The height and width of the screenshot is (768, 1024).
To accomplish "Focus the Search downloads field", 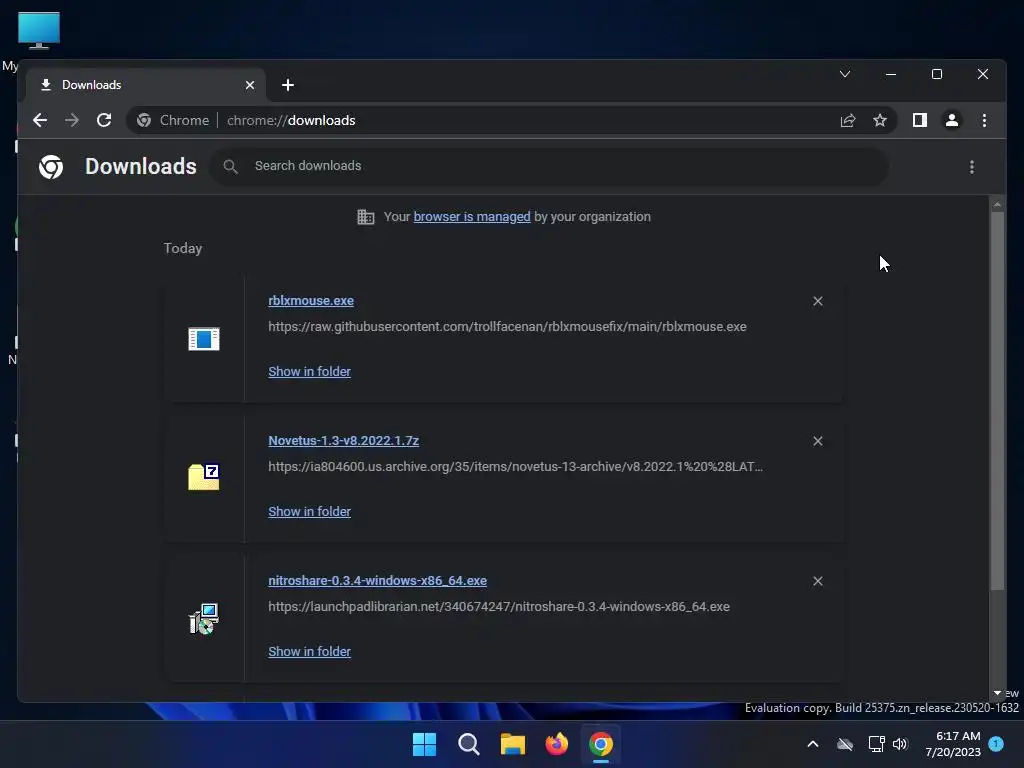I will click(549, 166).
